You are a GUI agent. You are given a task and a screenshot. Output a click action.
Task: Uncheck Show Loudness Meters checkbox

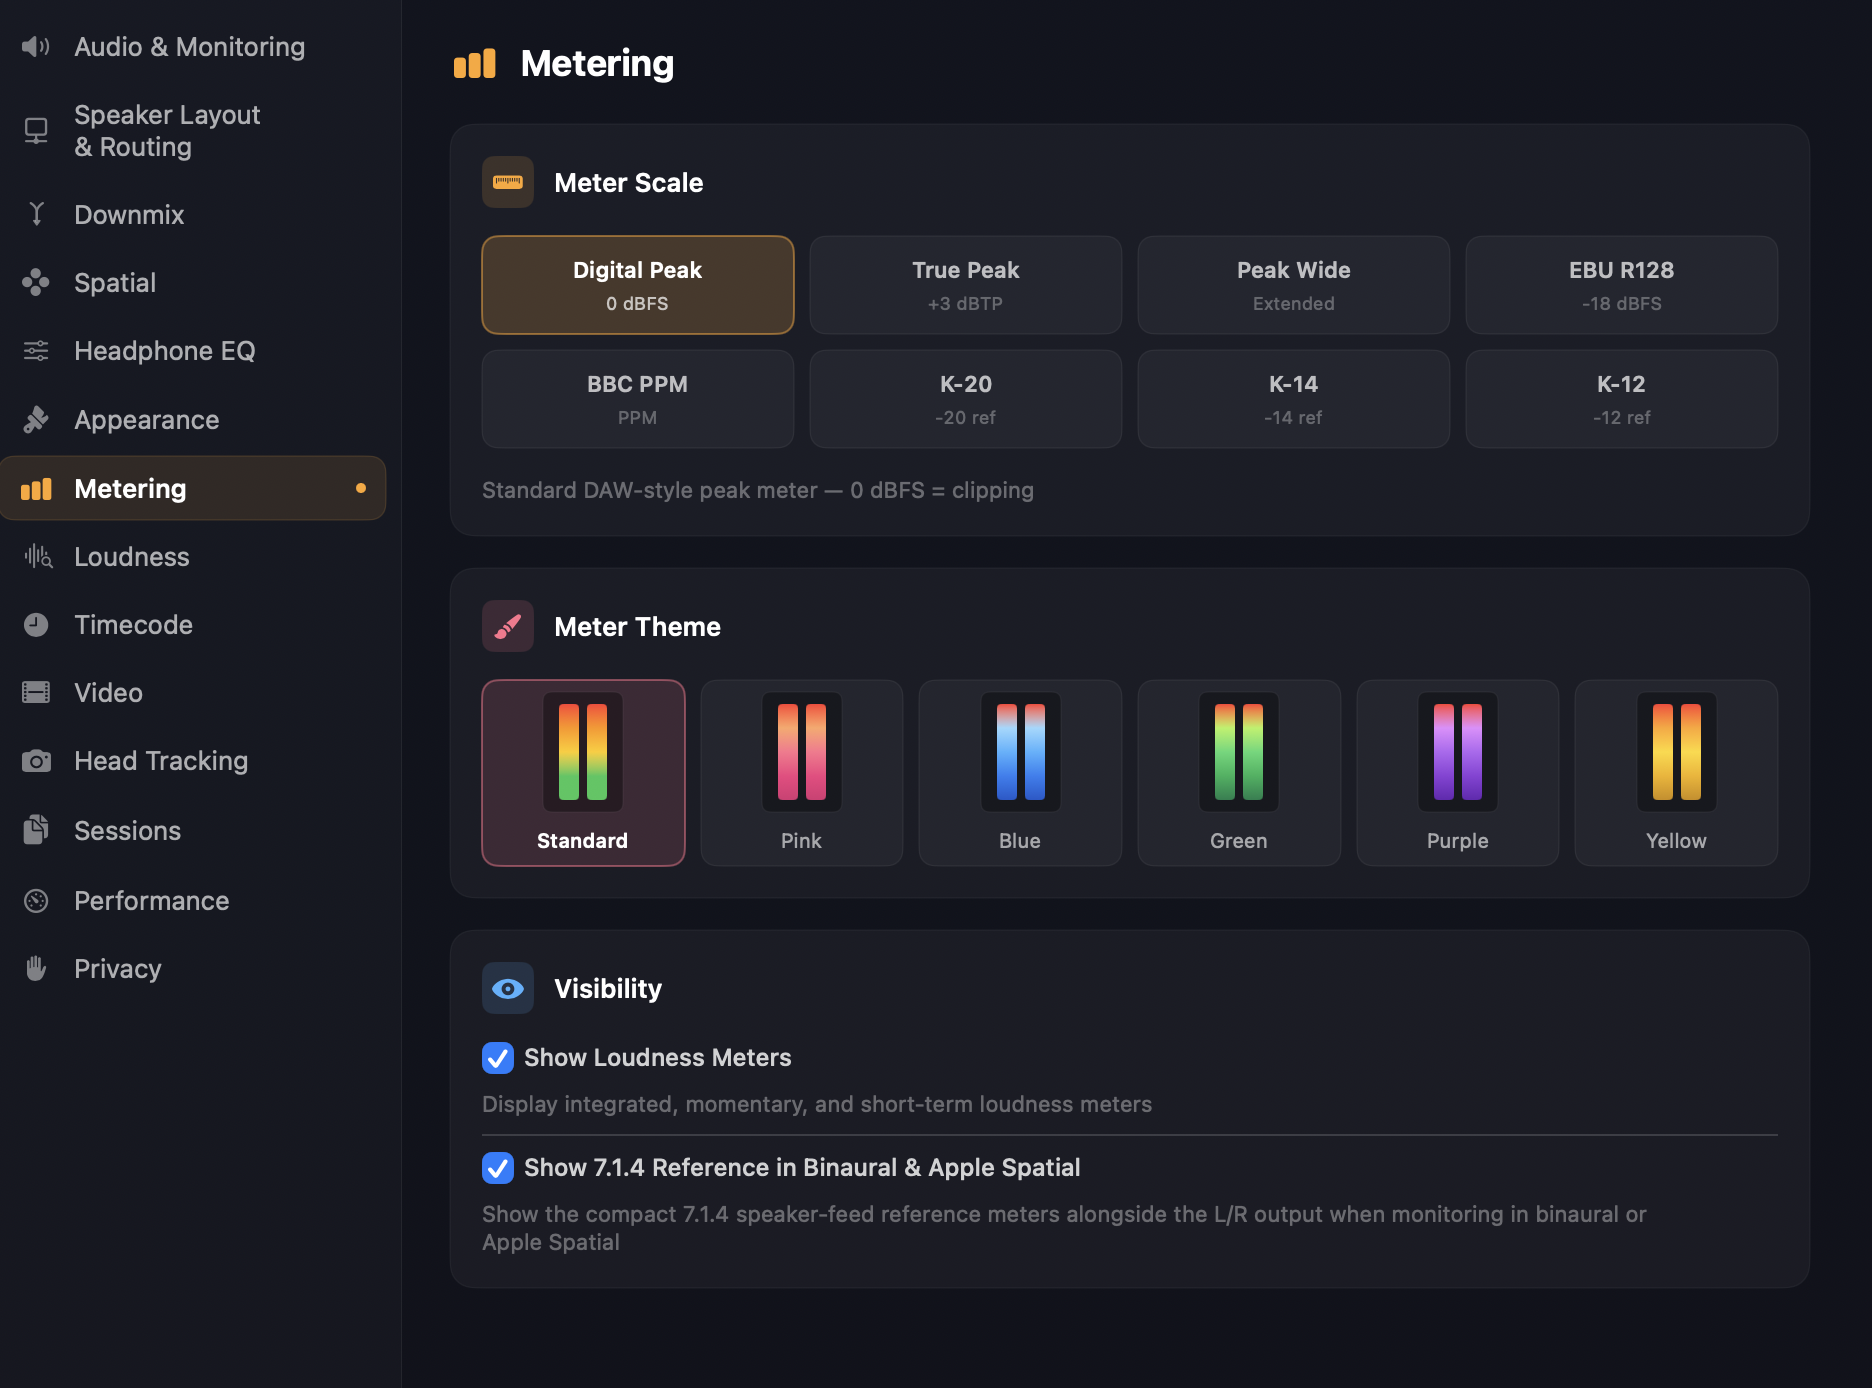tap(498, 1058)
